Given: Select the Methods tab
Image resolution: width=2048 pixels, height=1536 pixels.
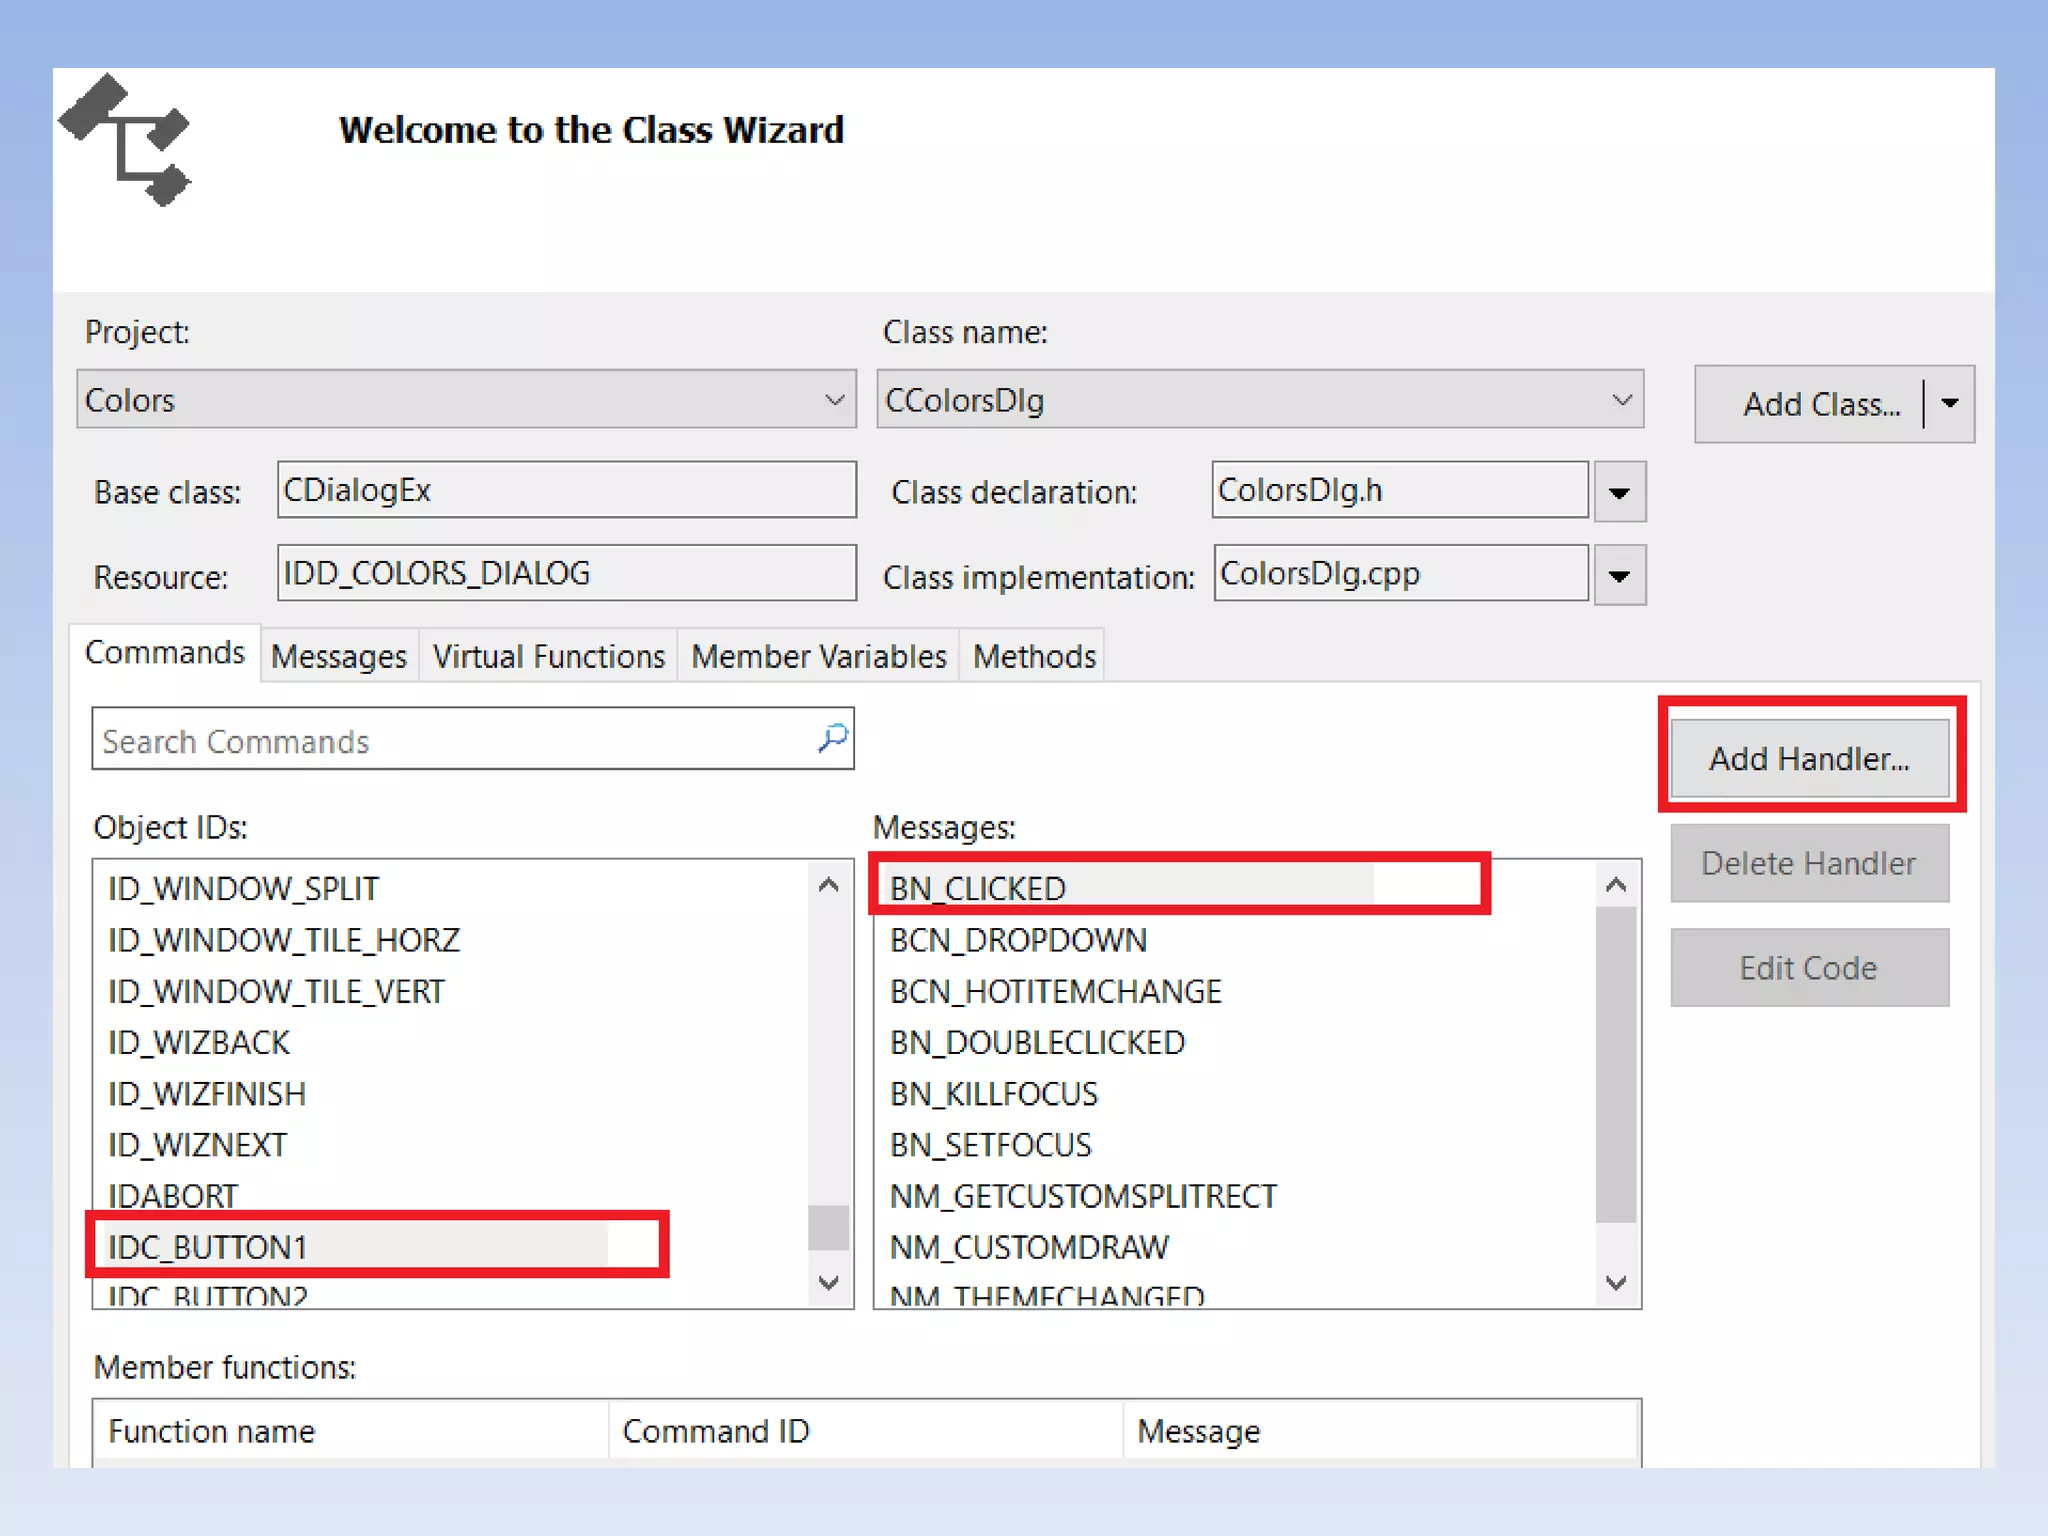Looking at the screenshot, I should [x=1034, y=657].
